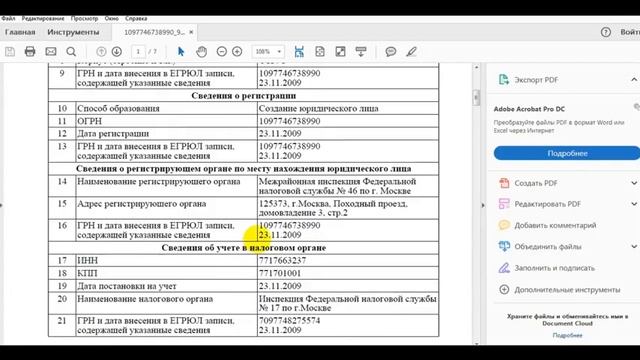Follow the Document Cloud Learn more link
640x360 pixels.
[567, 335]
